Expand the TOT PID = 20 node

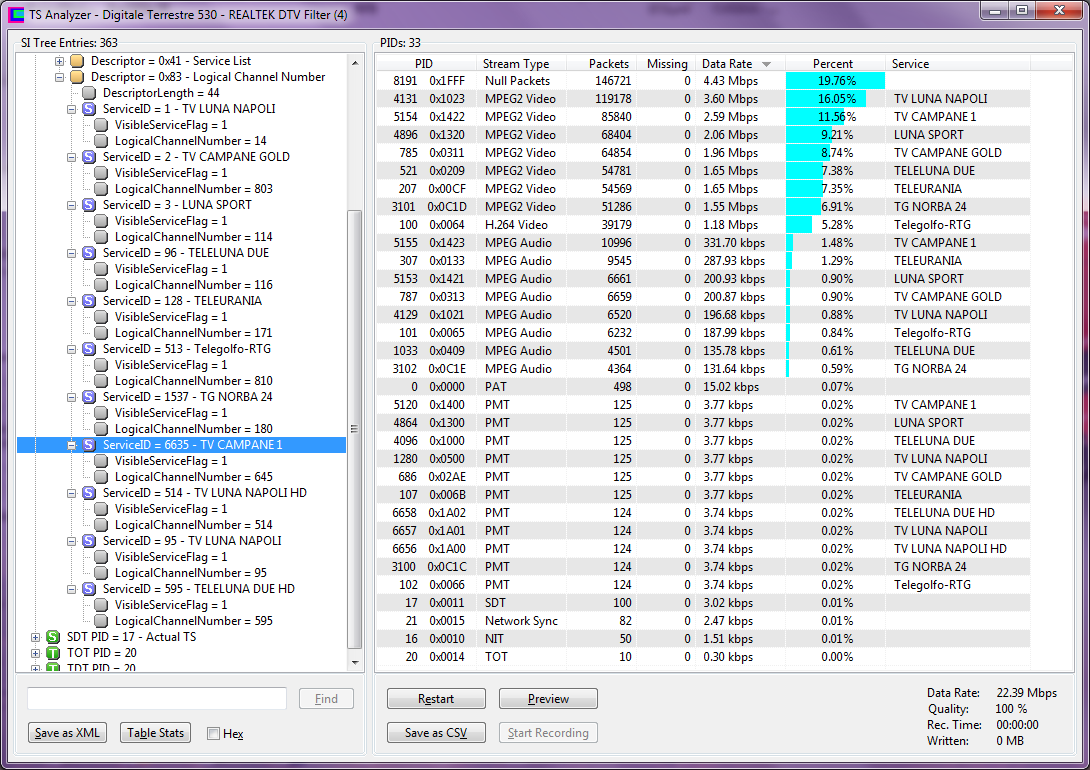coord(35,653)
